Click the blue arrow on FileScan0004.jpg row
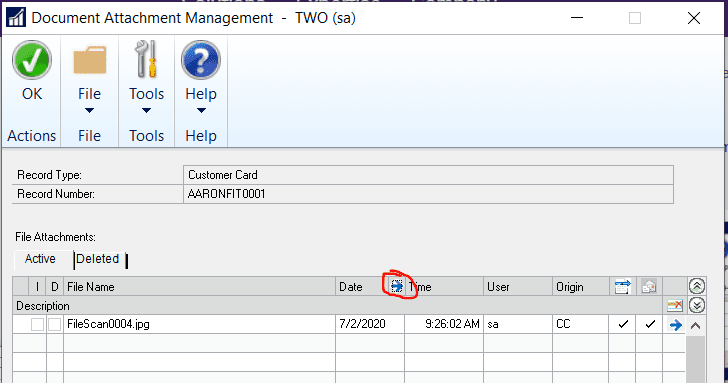Viewport: 728px width, 383px height. (676, 325)
